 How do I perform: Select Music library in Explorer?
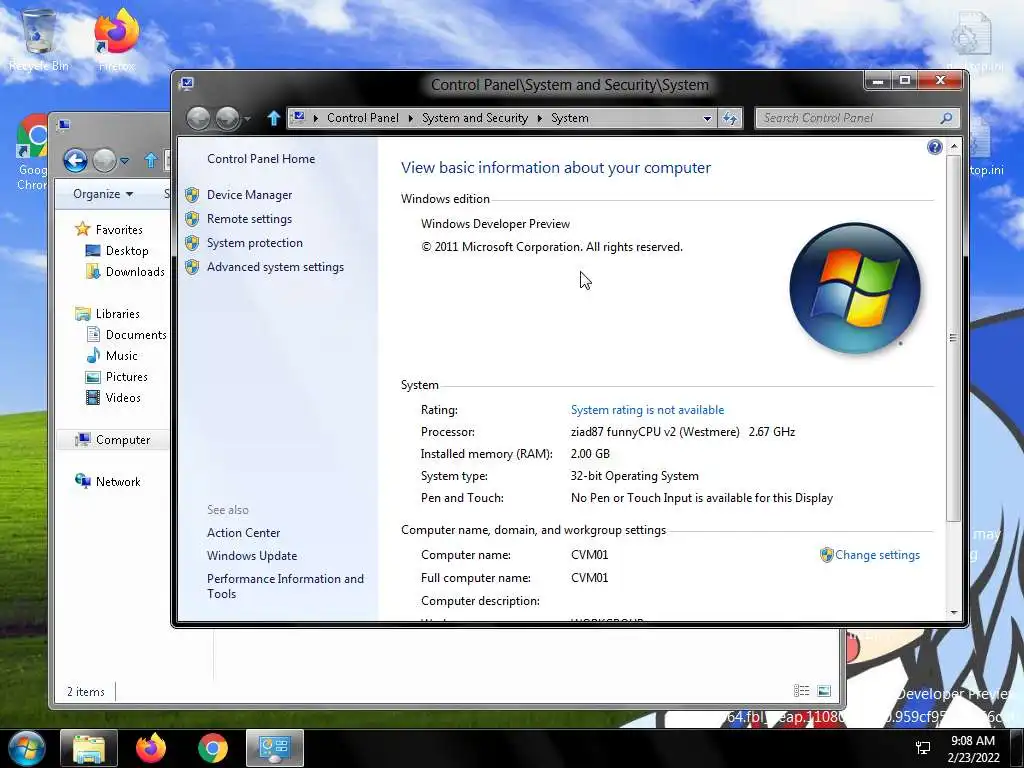[x=121, y=356]
